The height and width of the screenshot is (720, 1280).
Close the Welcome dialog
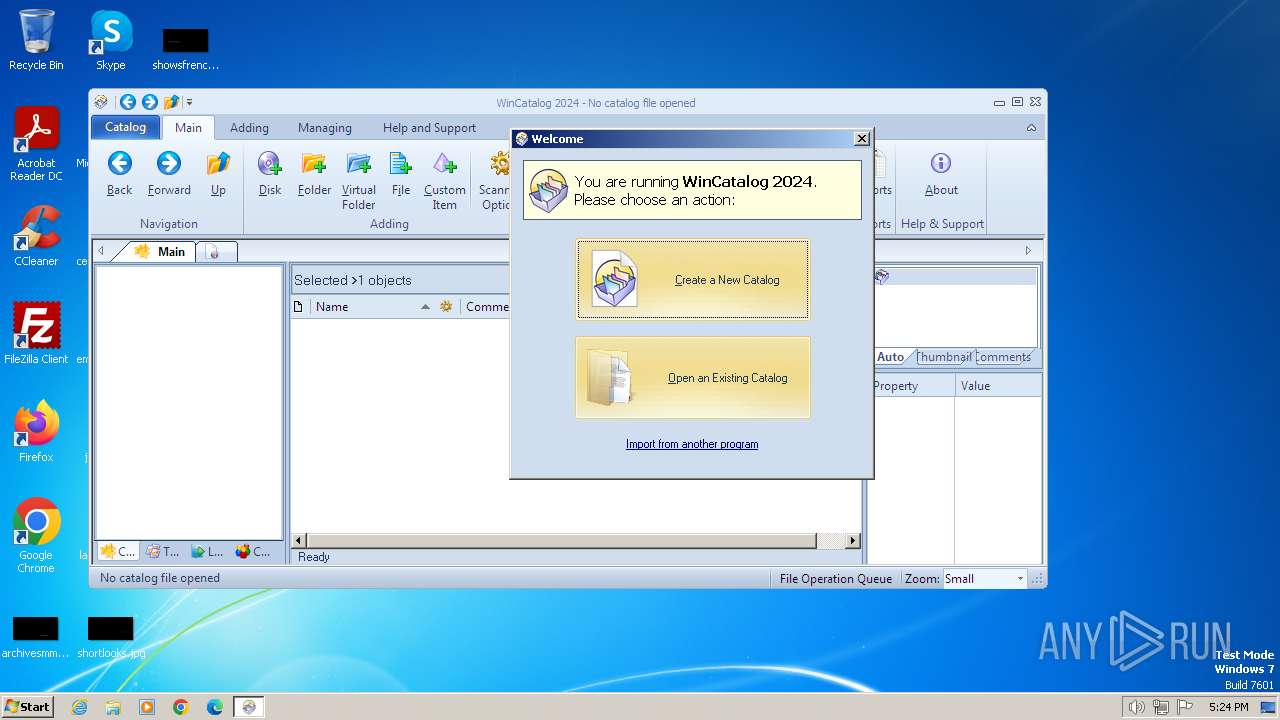[861, 139]
